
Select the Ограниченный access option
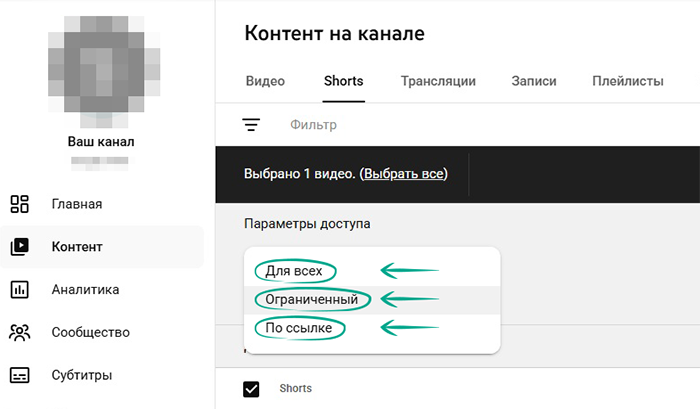click(312, 299)
